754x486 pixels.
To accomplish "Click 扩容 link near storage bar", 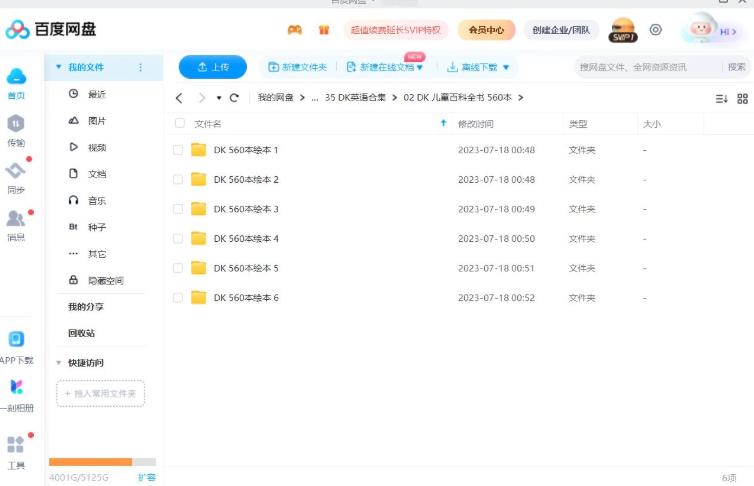I will pyautogui.click(x=147, y=477).
